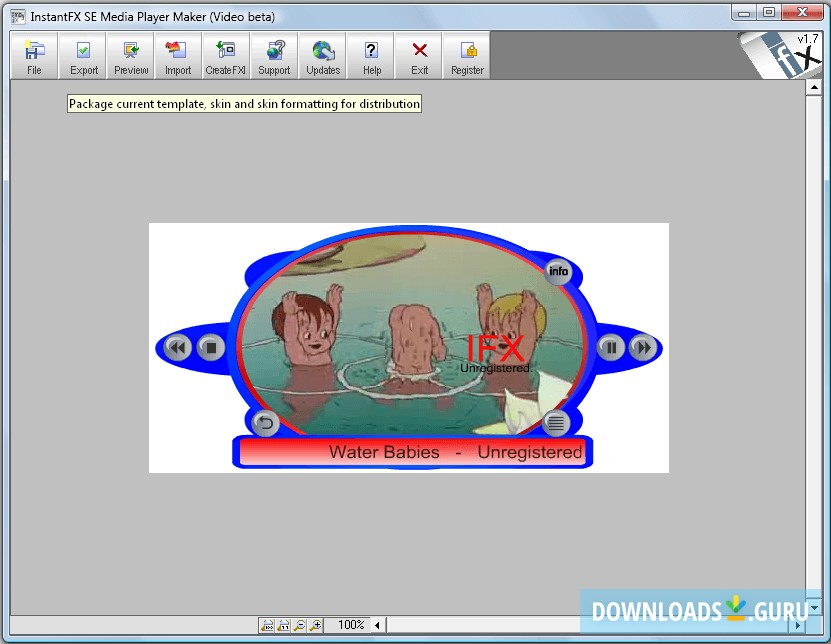831x644 pixels.
Task: Decrease zoom using the arrow beside 100%
Action: point(377,625)
